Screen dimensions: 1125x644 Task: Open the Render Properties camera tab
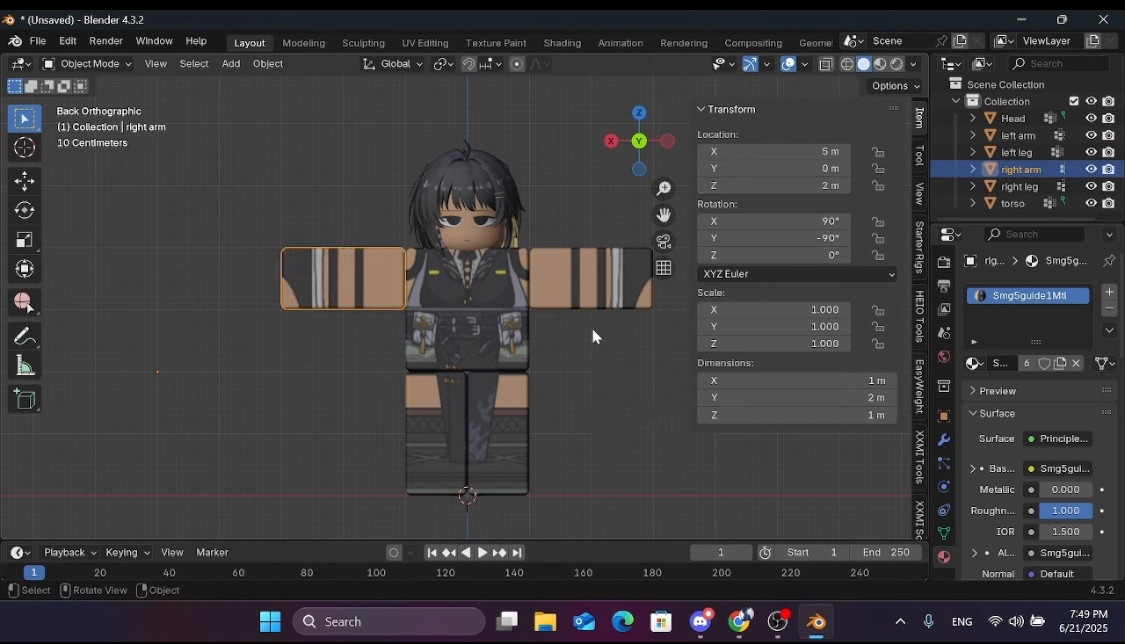tap(943, 262)
